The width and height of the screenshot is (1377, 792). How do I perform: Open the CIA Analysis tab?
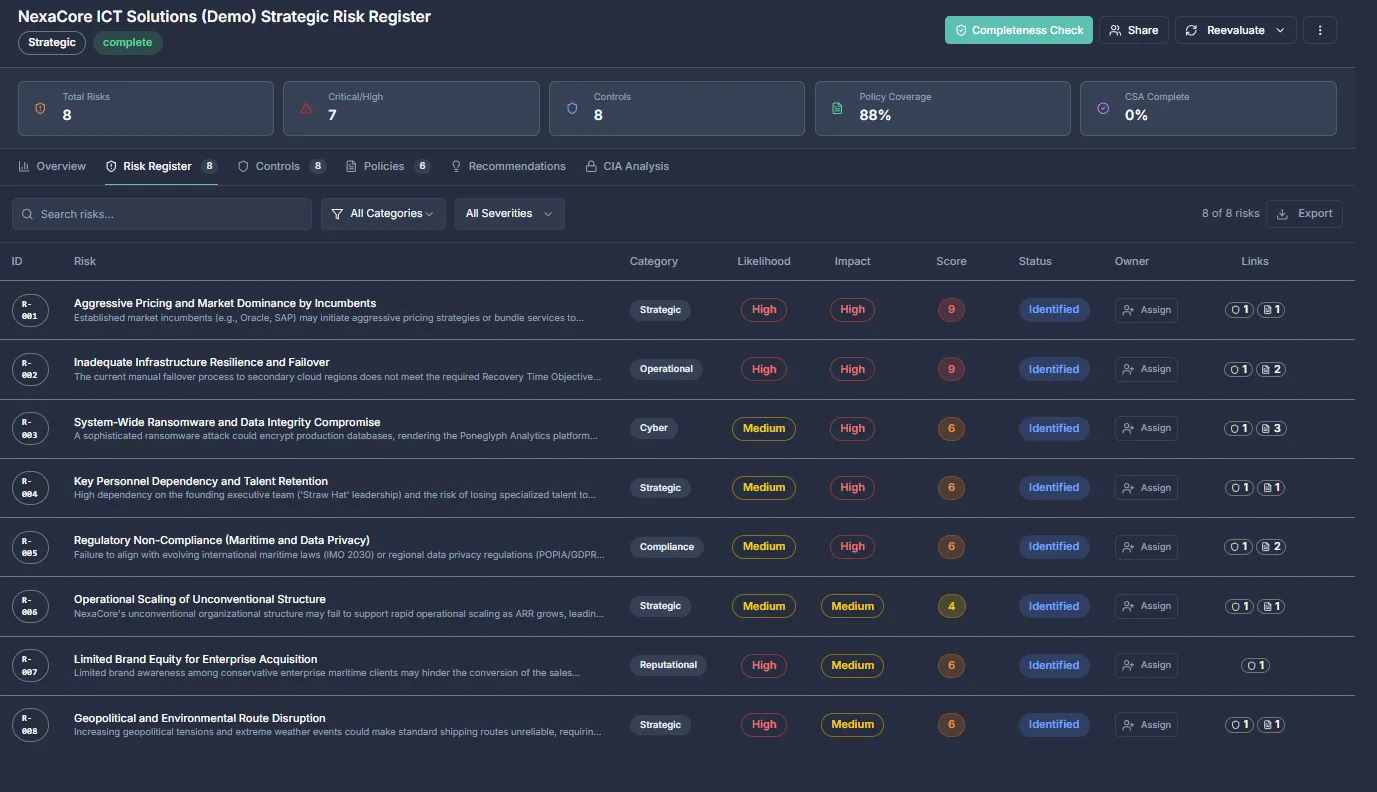click(x=627, y=166)
